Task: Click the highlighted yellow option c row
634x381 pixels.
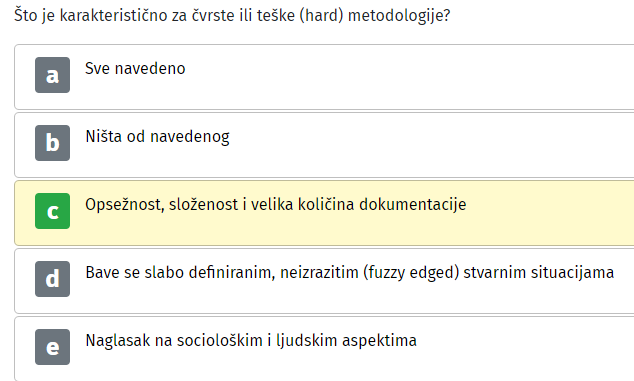Action: pyautogui.click(x=324, y=213)
